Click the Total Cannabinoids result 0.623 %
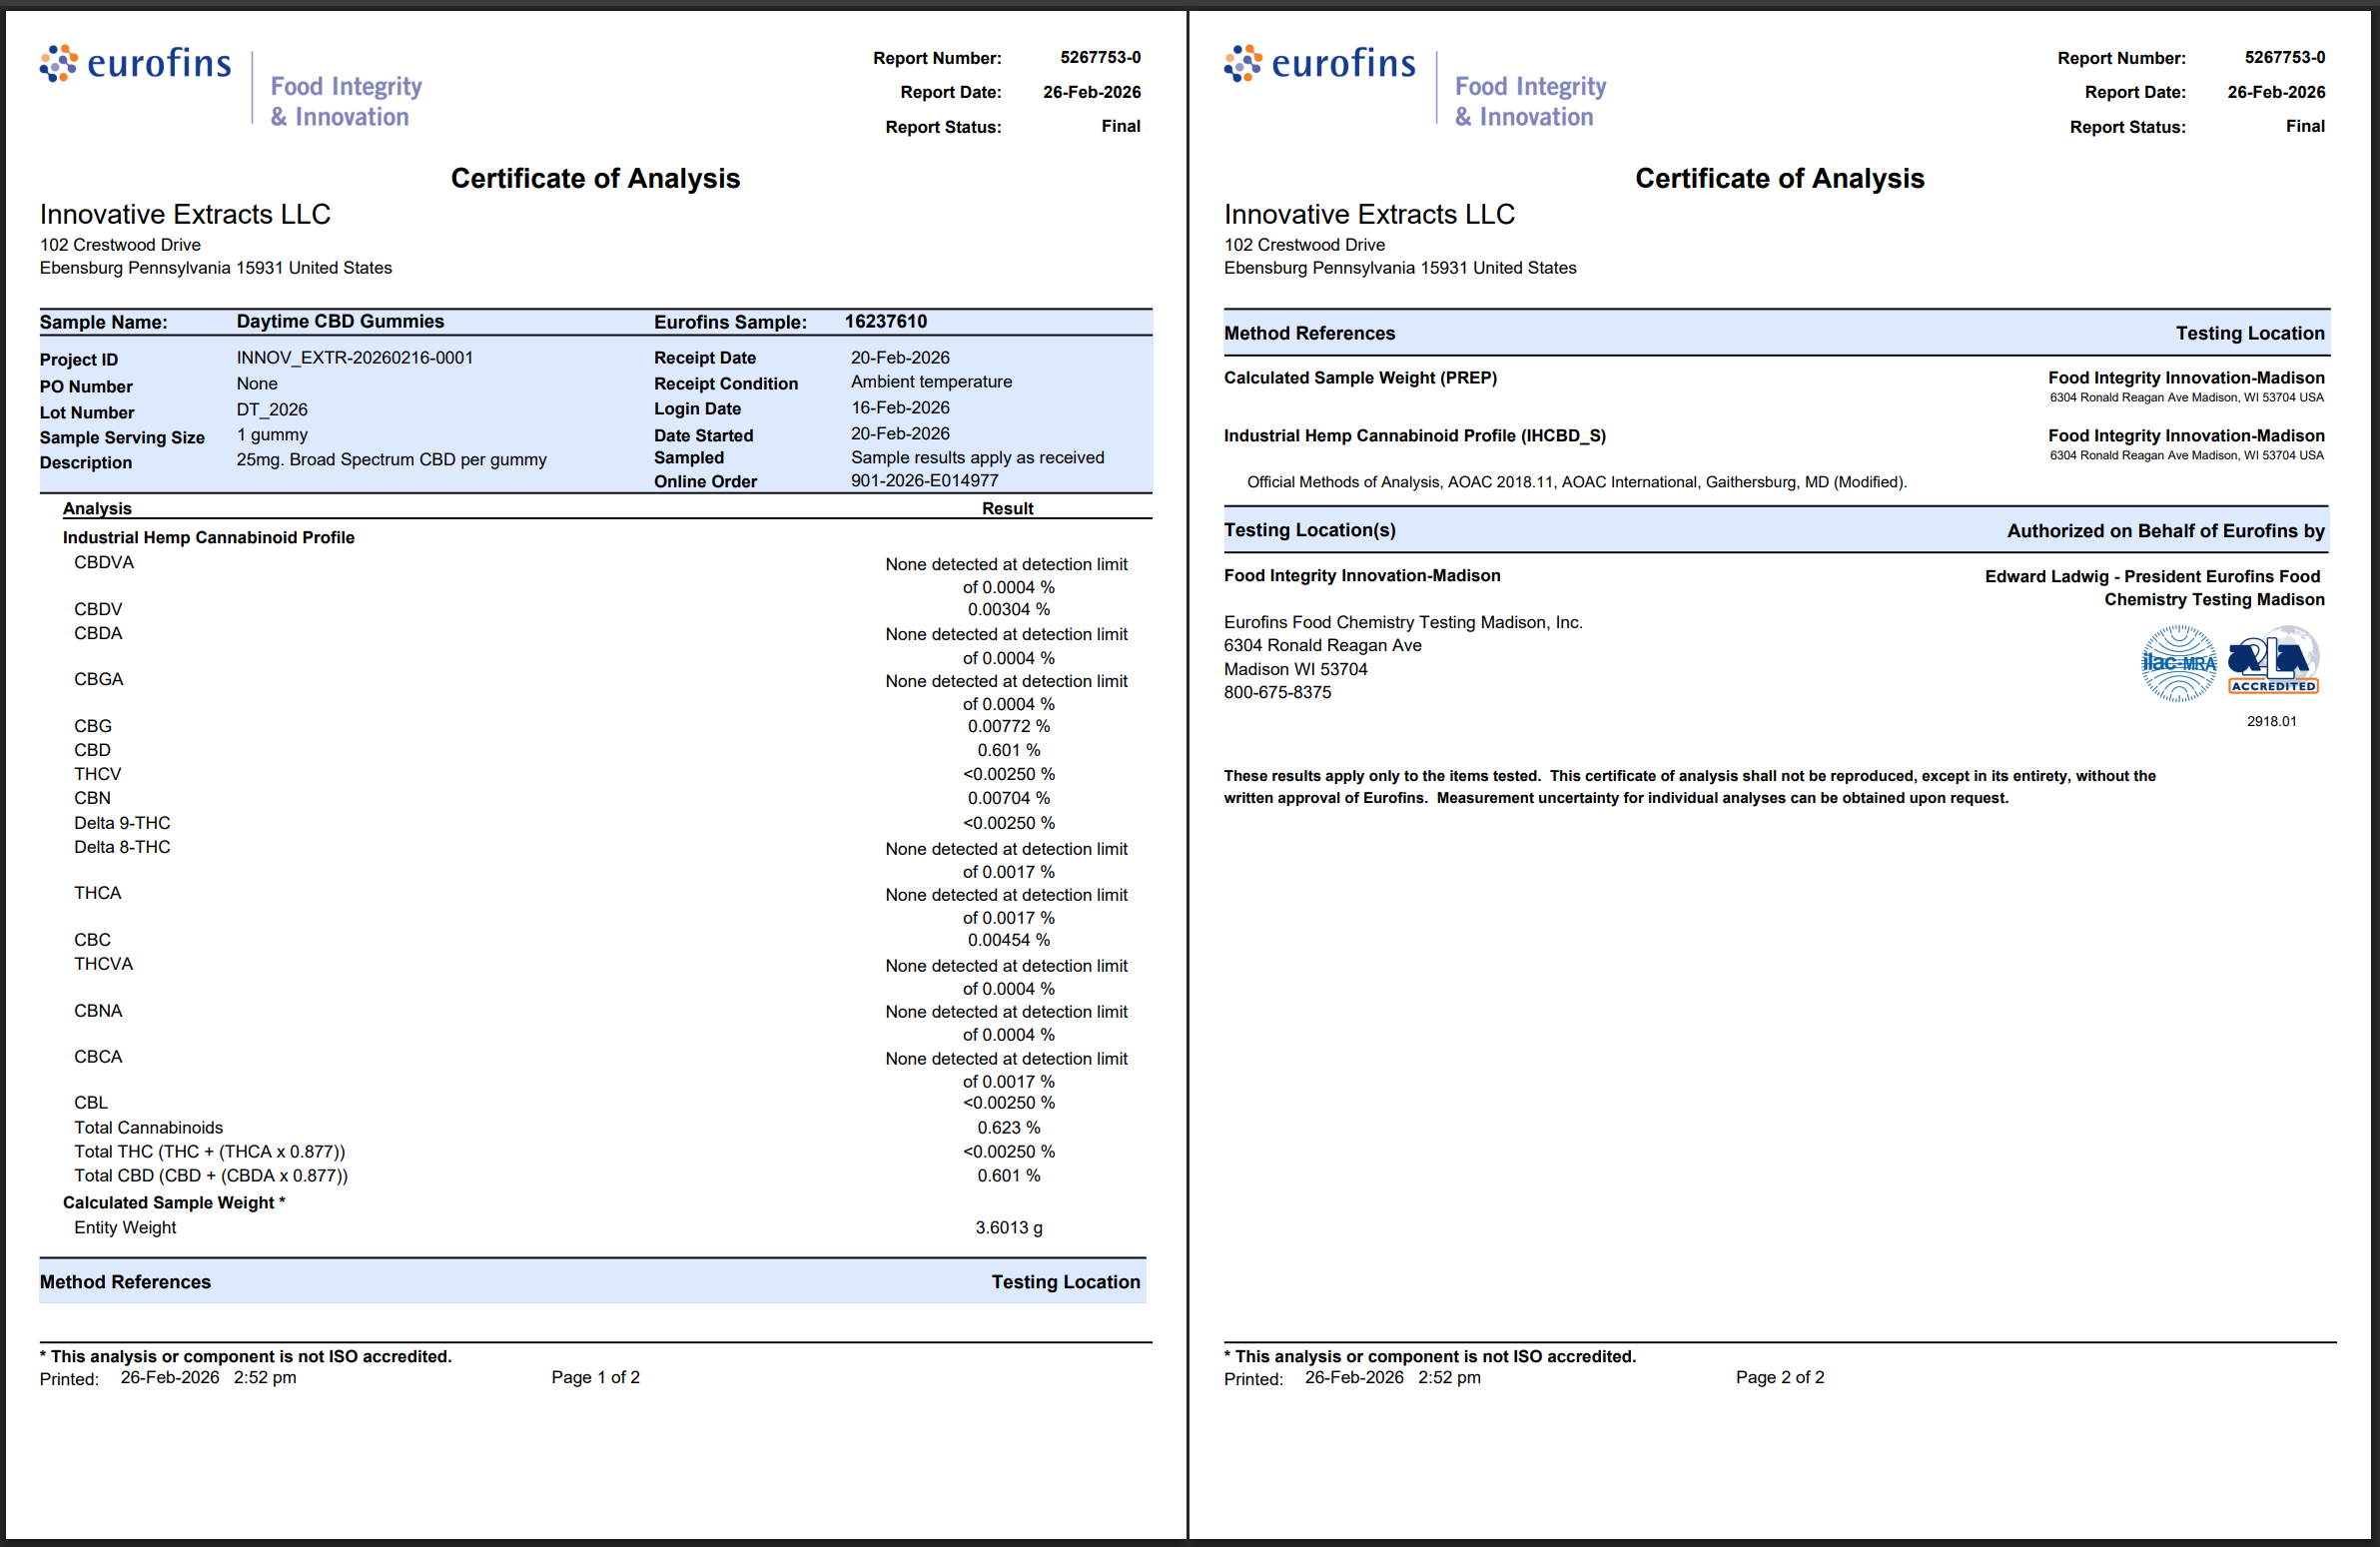 pos(1008,1127)
